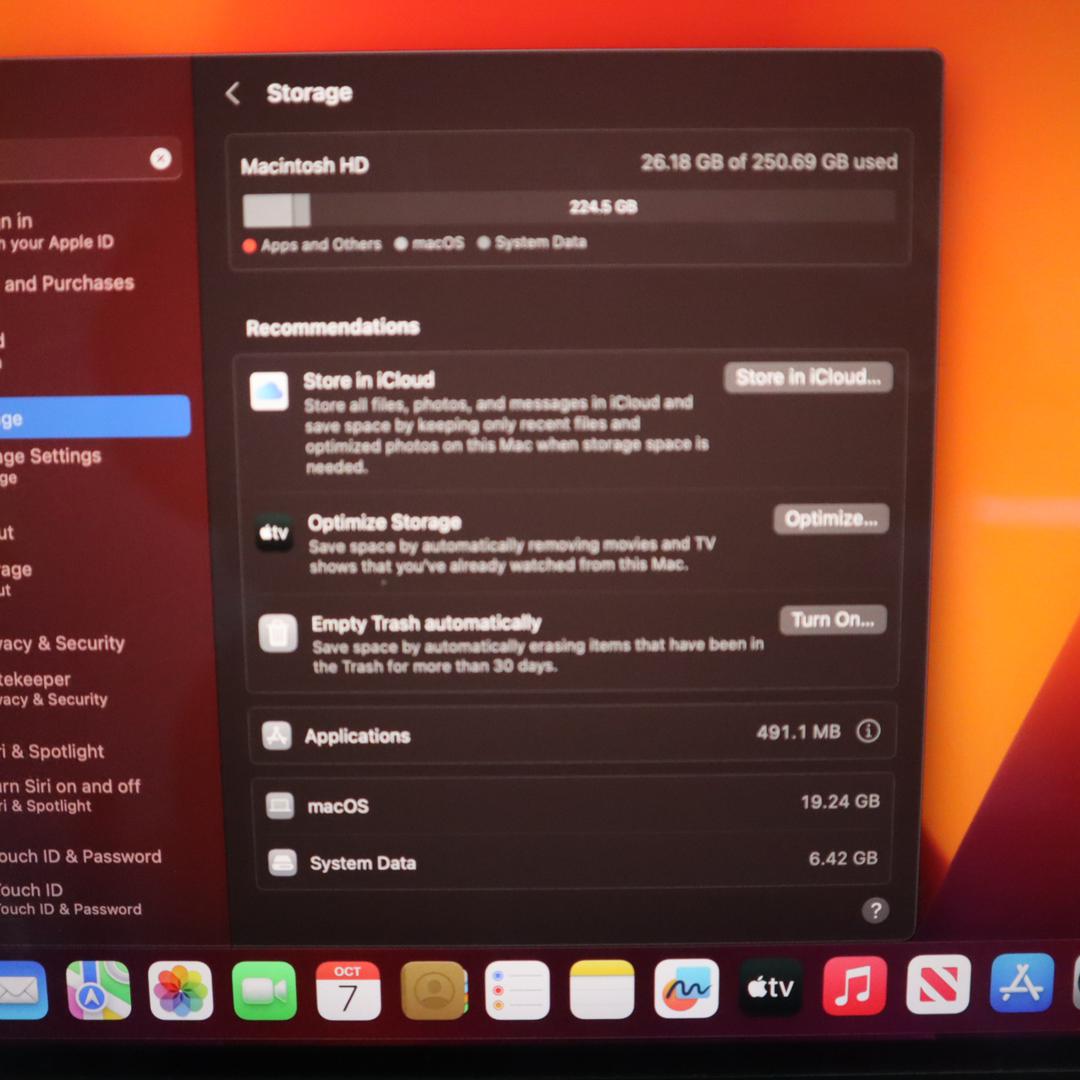Open Maps from the Dock
The width and height of the screenshot is (1080, 1080).
tap(98, 990)
